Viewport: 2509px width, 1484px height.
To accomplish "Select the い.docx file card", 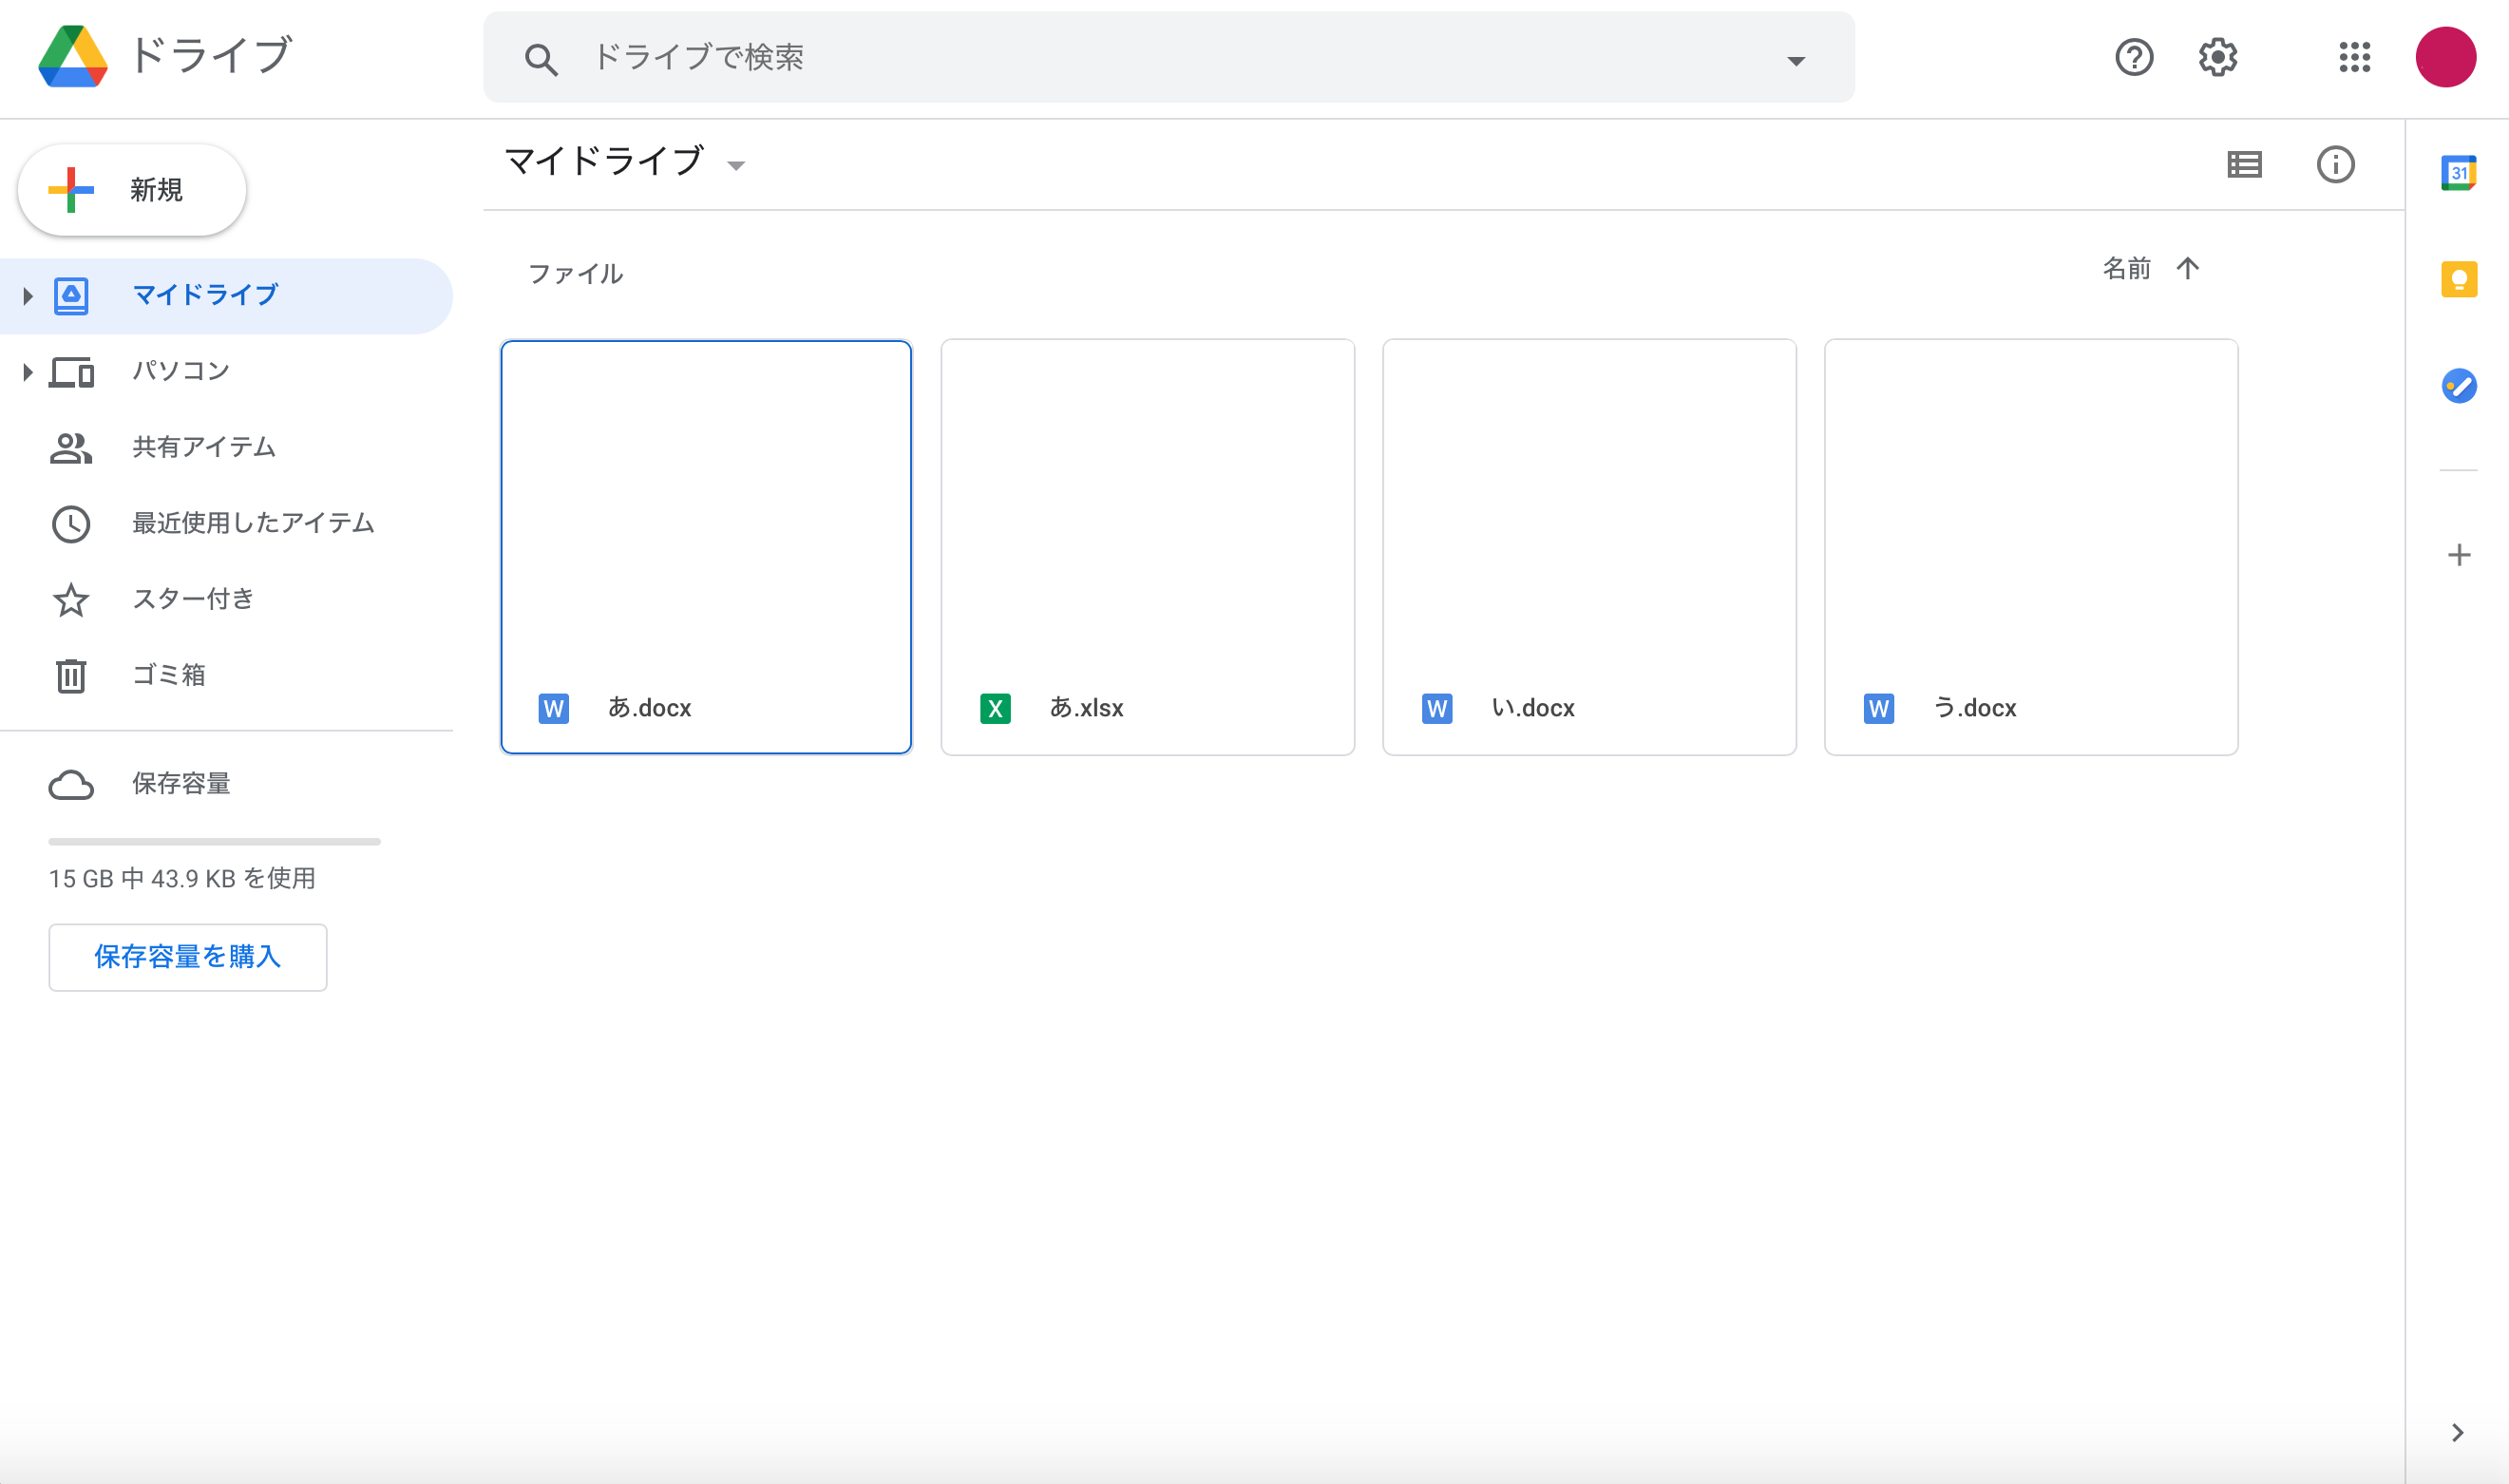I will (1589, 547).
